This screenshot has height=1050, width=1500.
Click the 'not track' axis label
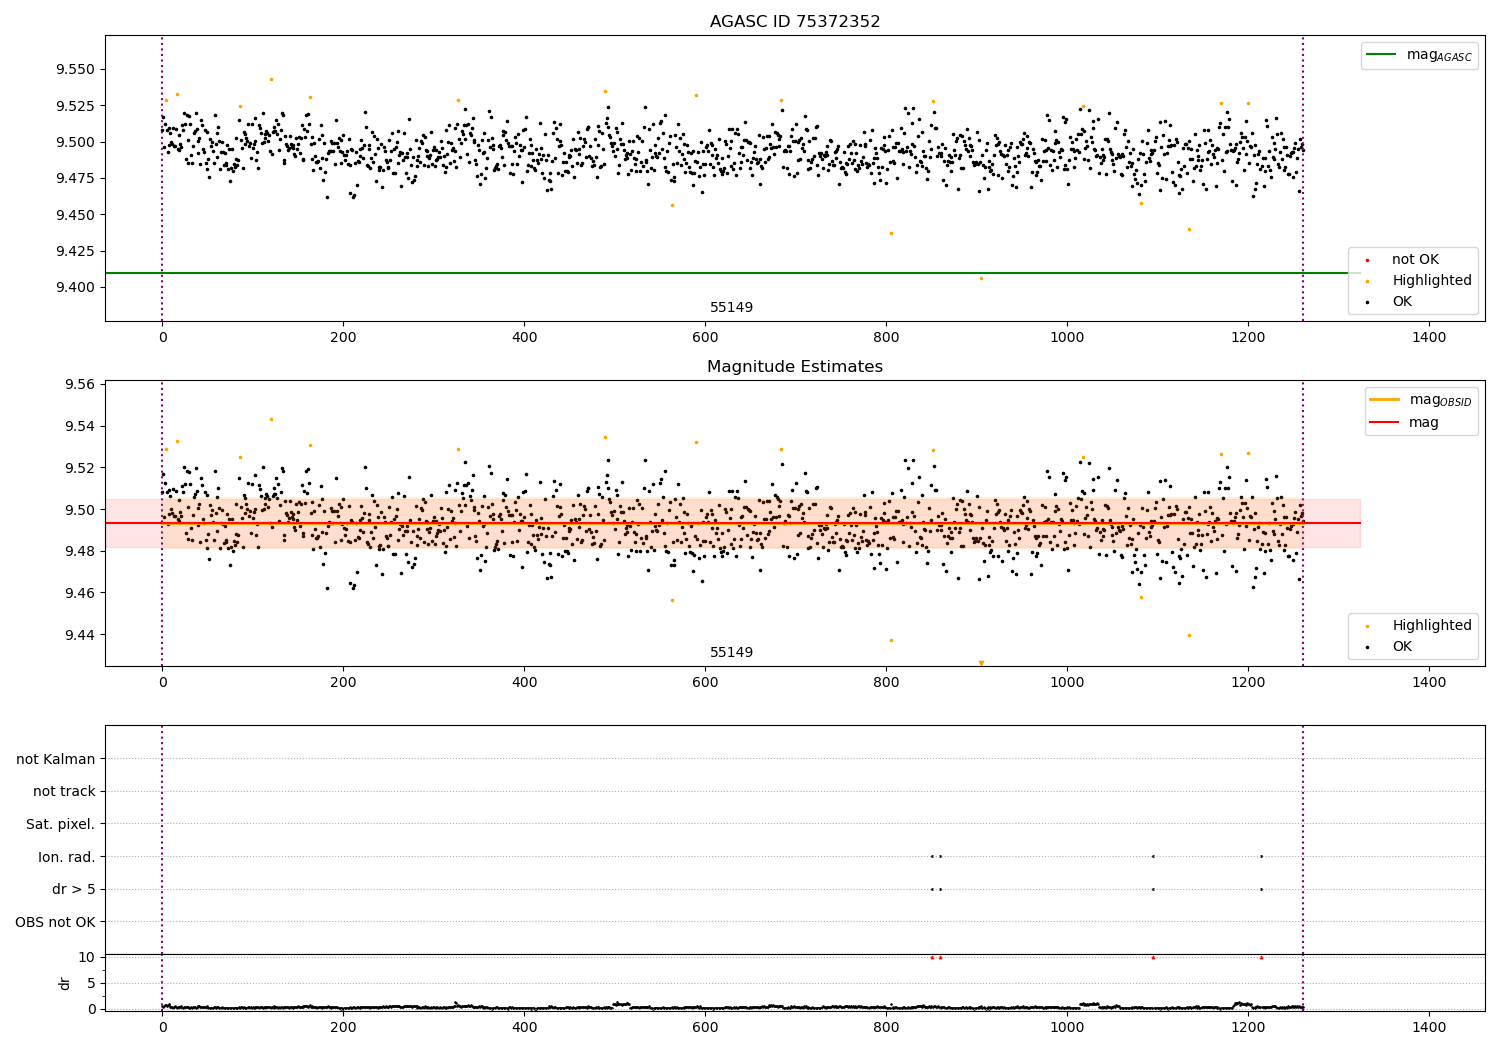pos(64,791)
